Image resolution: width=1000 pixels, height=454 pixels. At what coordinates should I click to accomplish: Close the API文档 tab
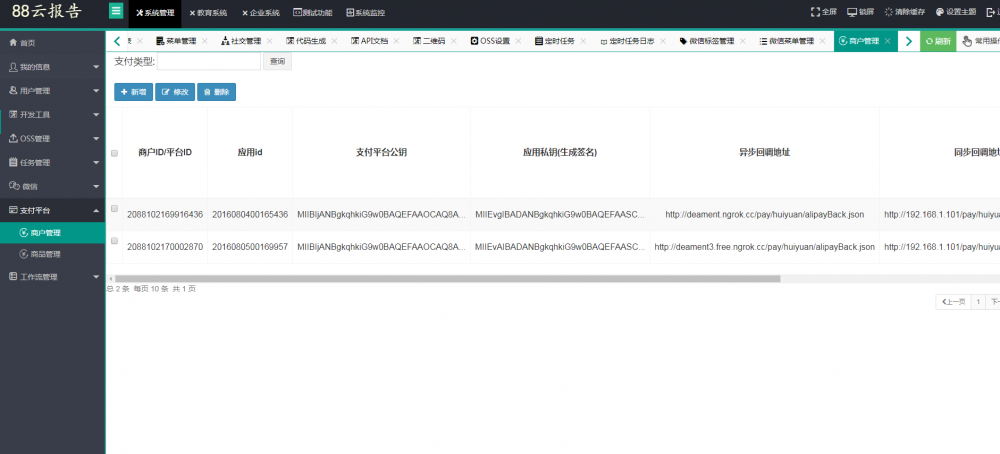pos(396,41)
